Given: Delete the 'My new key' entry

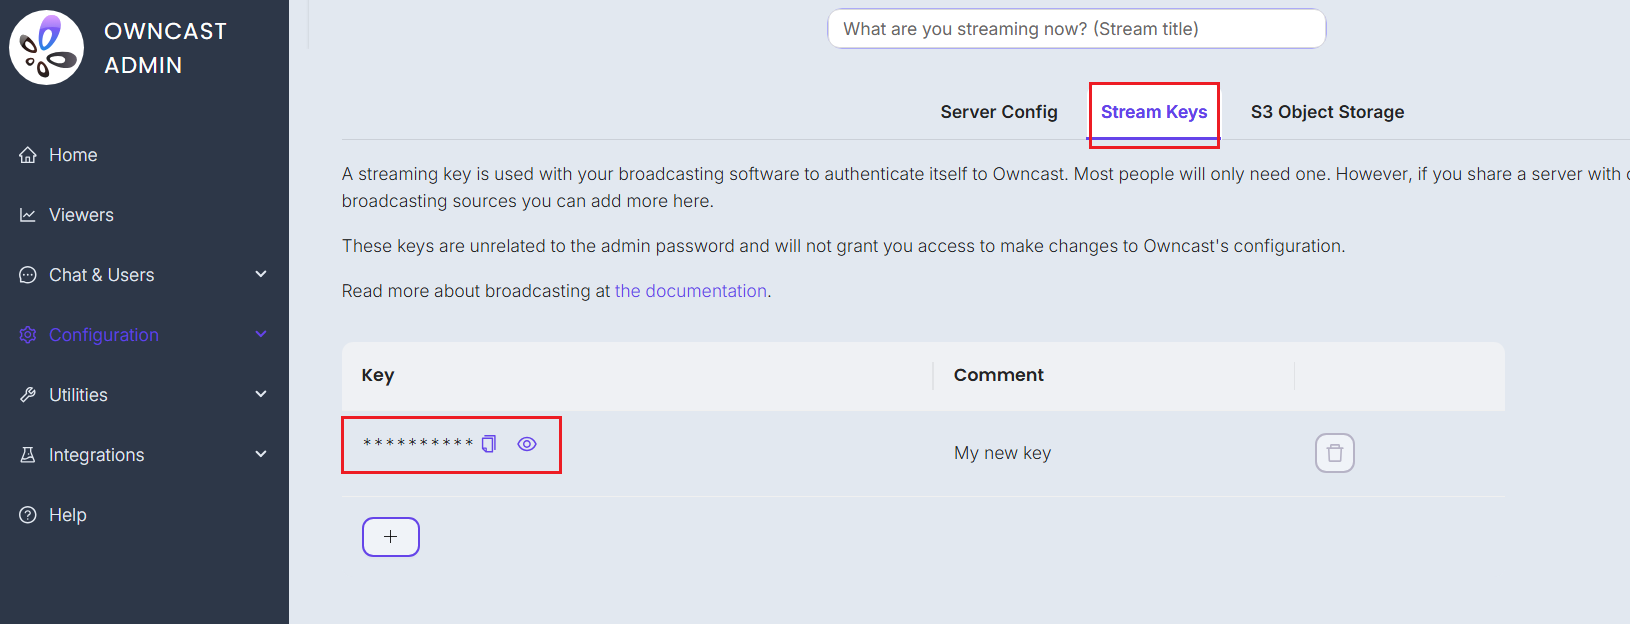Looking at the screenshot, I should (1334, 453).
